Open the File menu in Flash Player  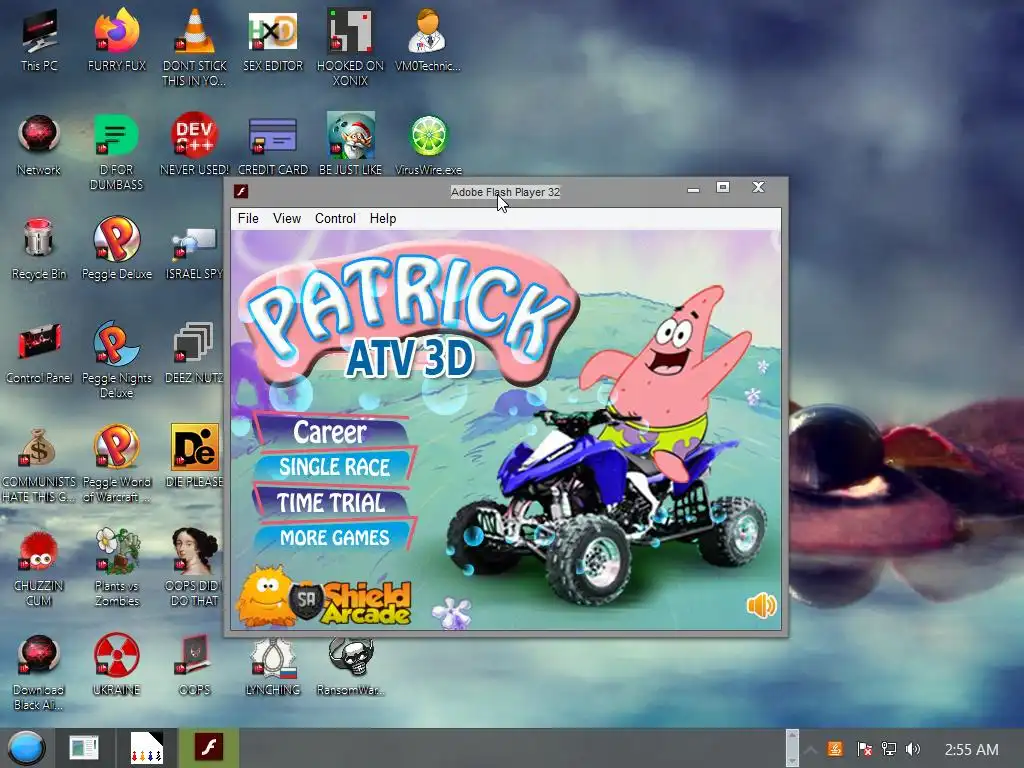(248, 218)
